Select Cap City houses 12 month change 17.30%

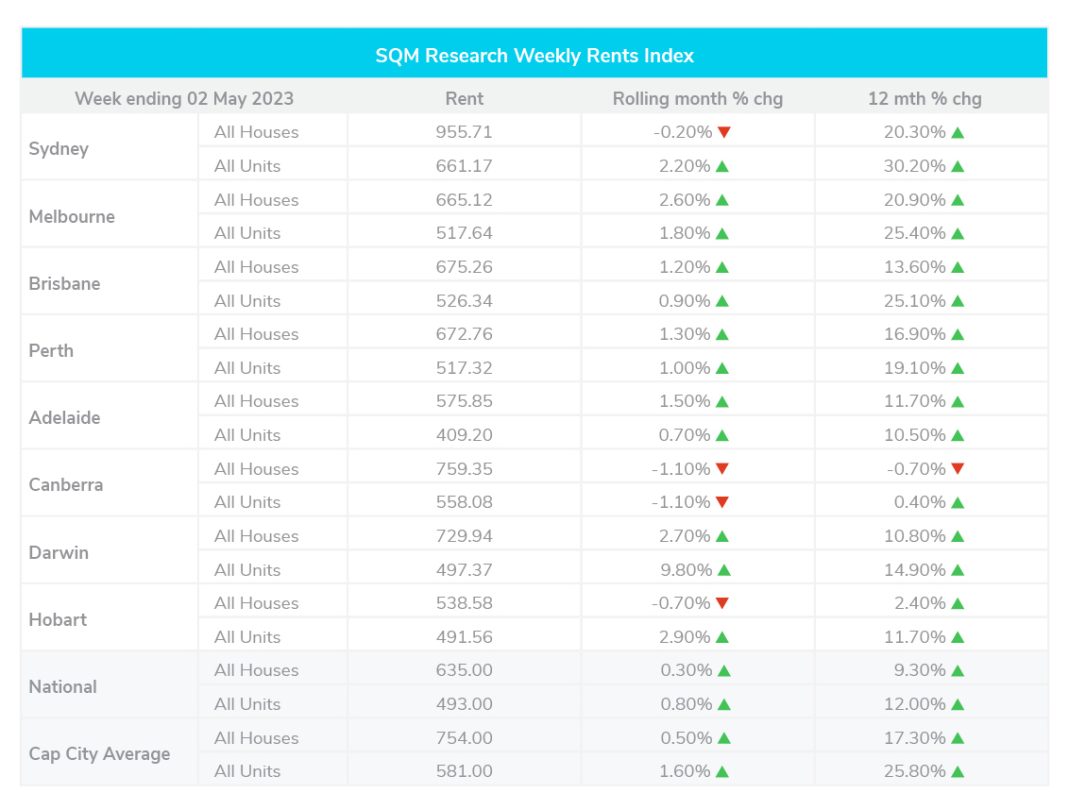[914, 738]
